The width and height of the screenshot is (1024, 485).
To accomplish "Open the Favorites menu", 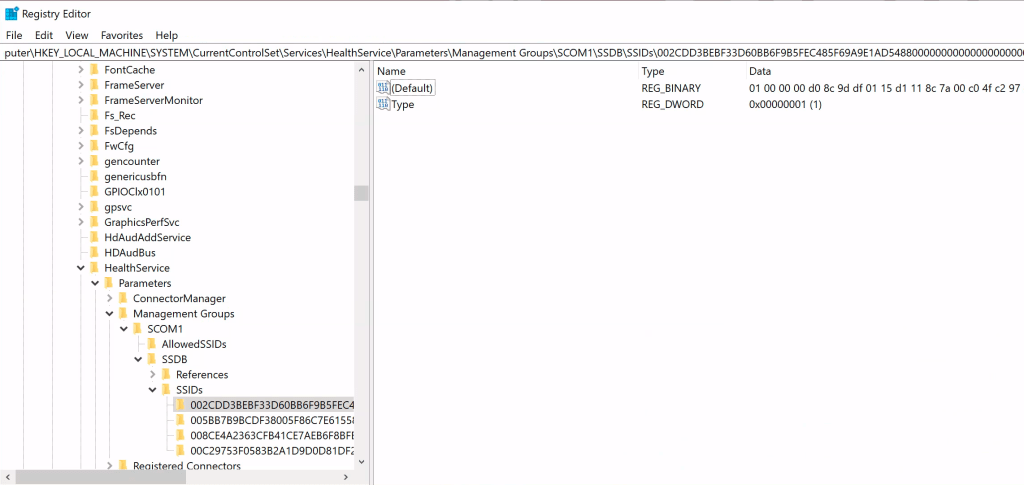I will pyautogui.click(x=121, y=35).
